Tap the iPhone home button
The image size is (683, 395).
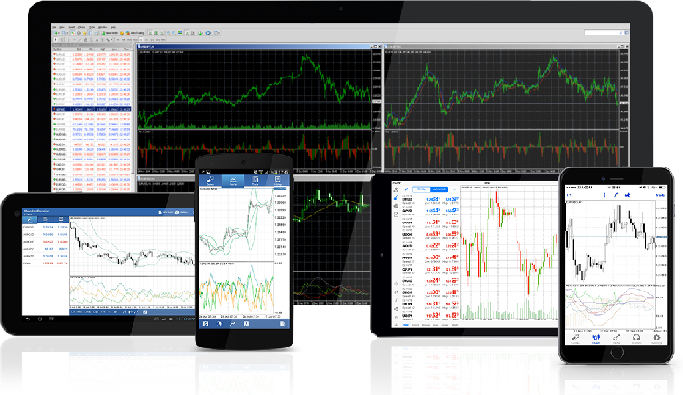(x=617, y=352)
